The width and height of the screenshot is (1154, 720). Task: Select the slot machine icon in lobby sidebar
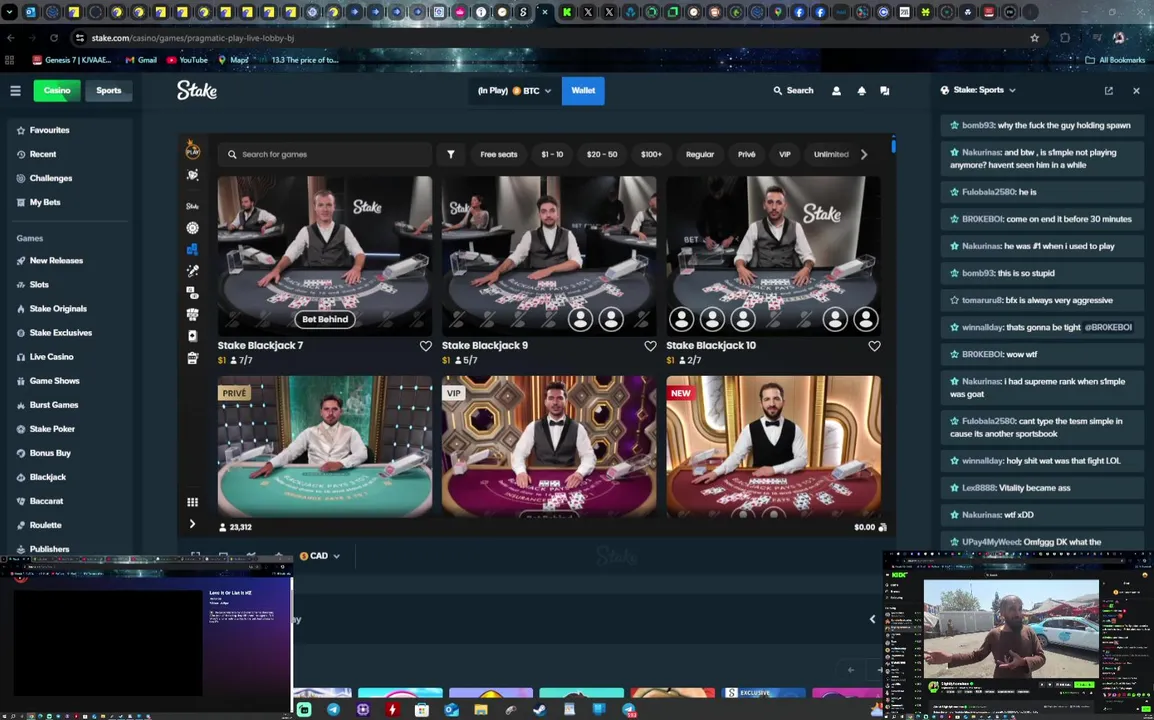(x=193, y=358)
